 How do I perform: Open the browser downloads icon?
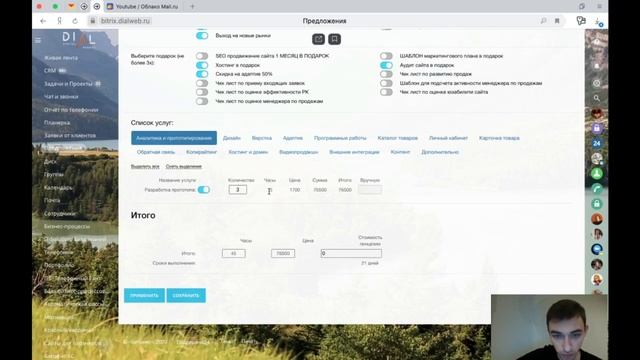tap(598, 22)
